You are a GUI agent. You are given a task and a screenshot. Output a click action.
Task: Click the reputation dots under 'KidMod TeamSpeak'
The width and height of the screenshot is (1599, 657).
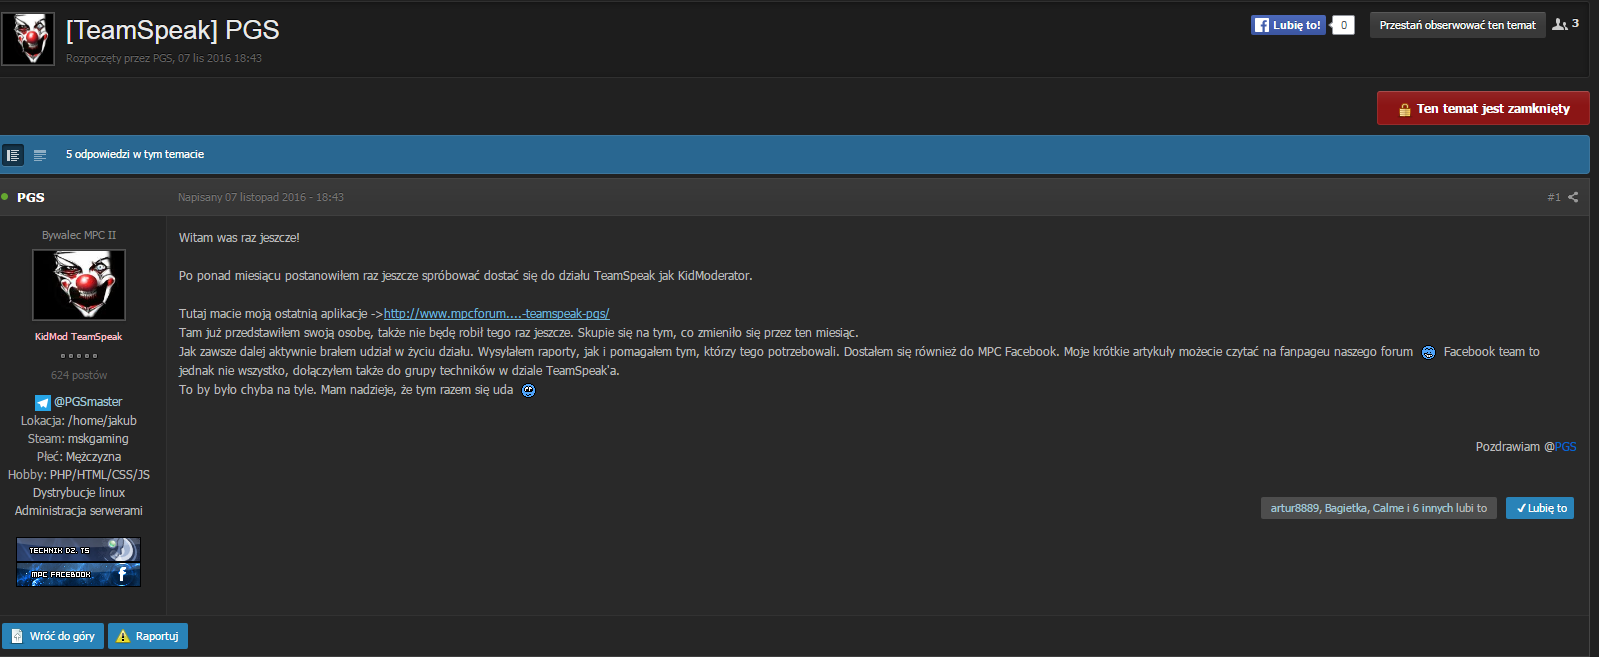coord(79,356)
